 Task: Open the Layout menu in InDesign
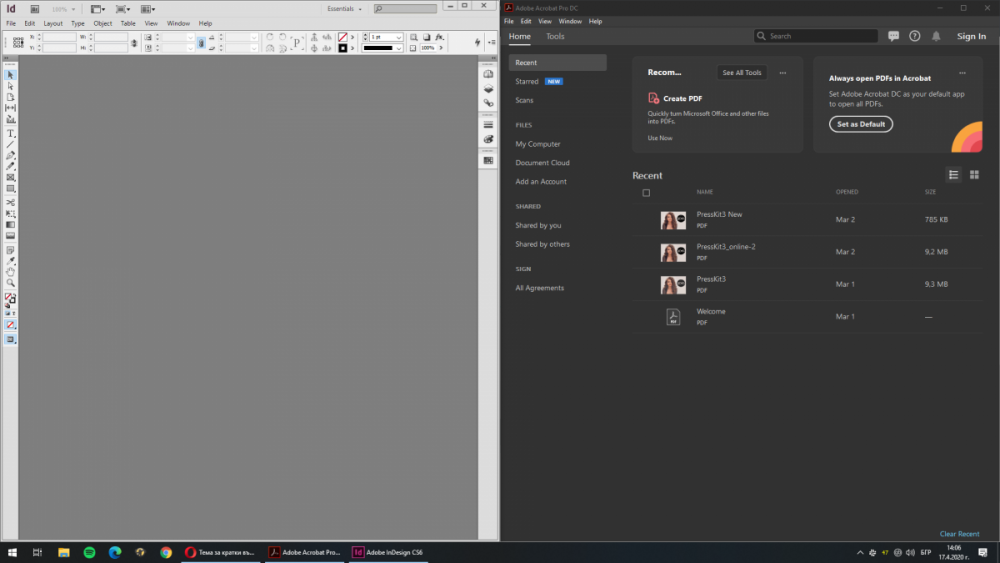[52, 23]
